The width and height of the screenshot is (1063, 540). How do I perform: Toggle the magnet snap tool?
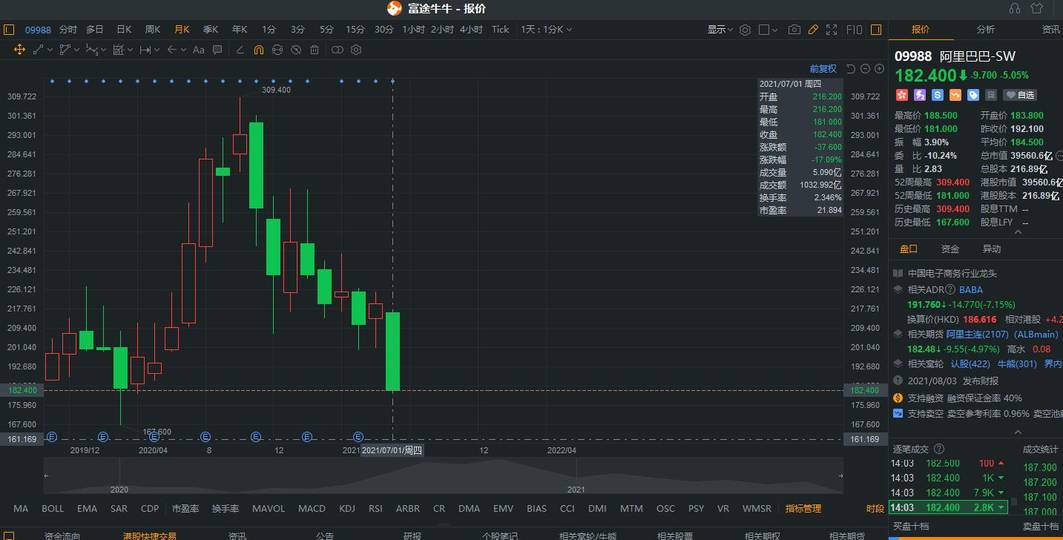point(259,49)
